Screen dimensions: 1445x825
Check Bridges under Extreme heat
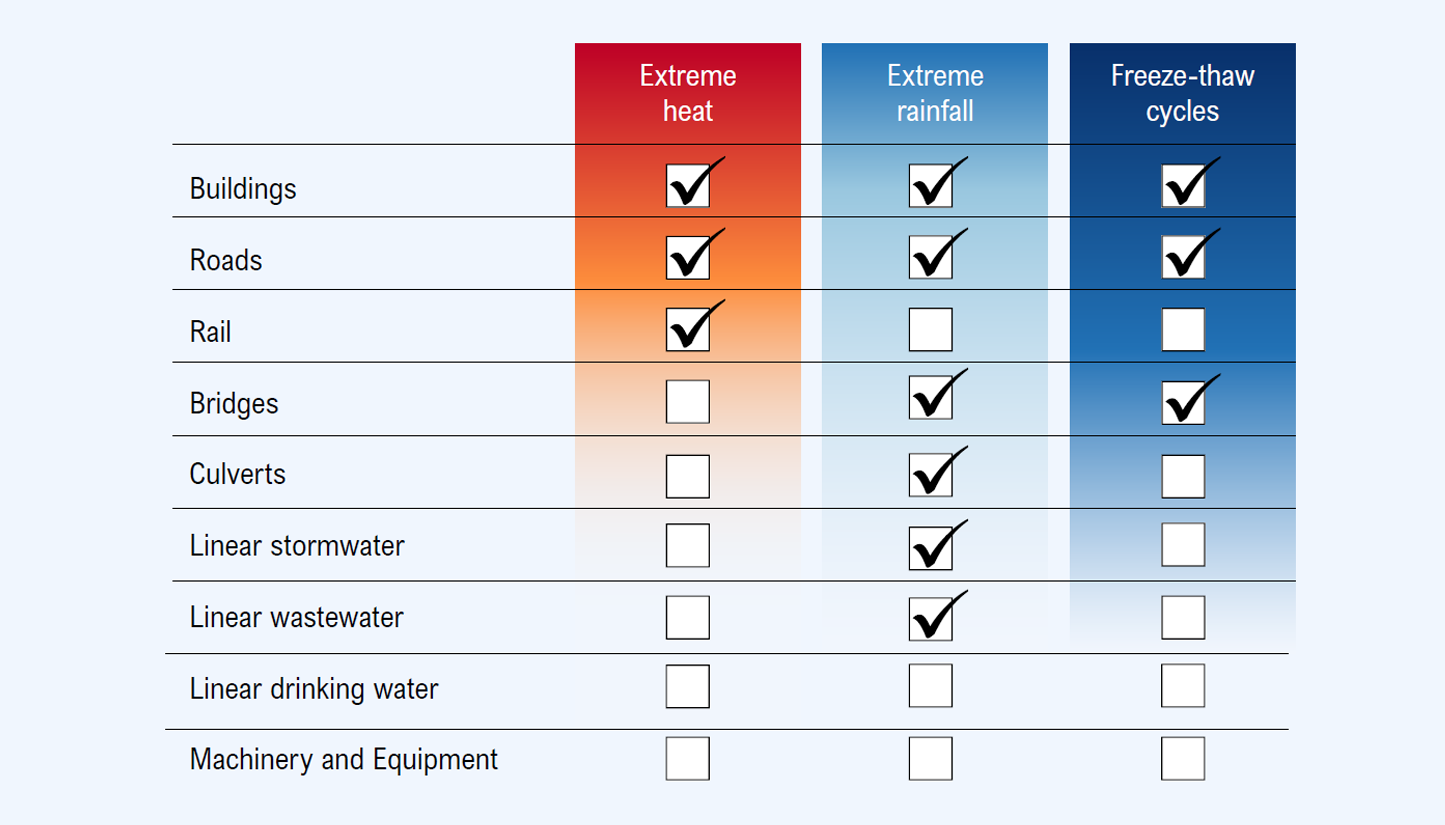point(688,402)
